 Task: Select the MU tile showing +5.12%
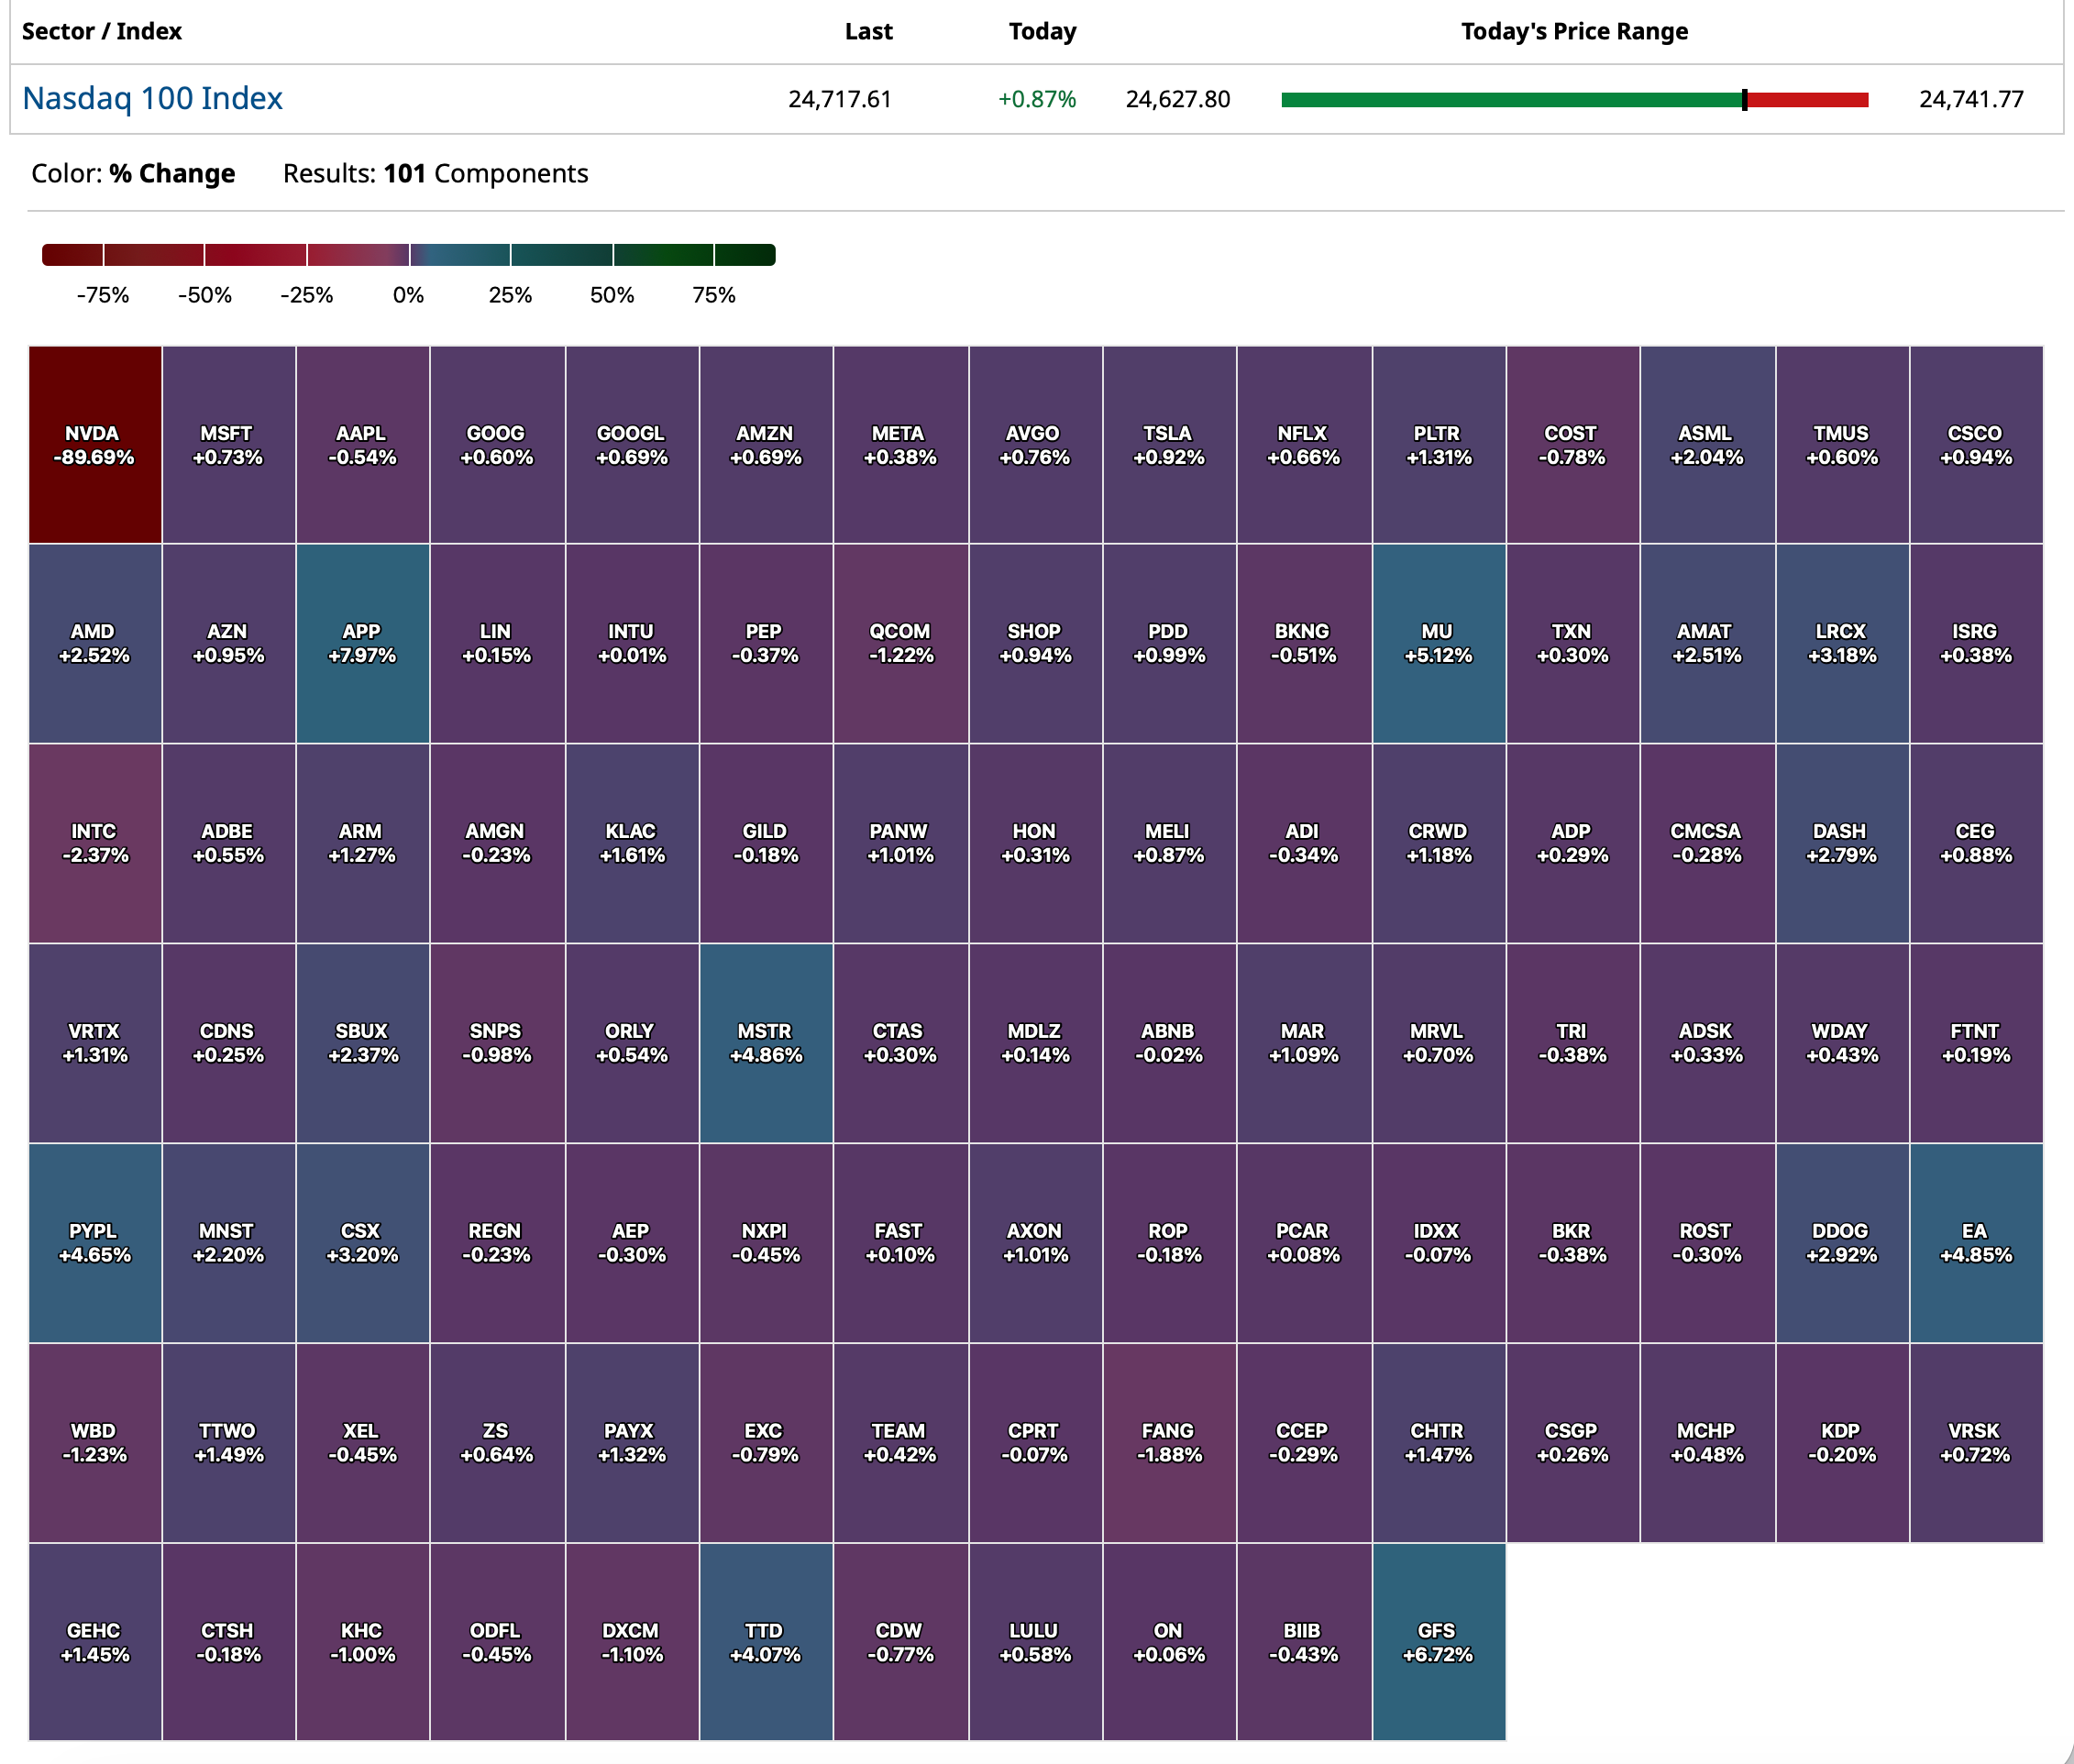click(x=1439, y=643)
